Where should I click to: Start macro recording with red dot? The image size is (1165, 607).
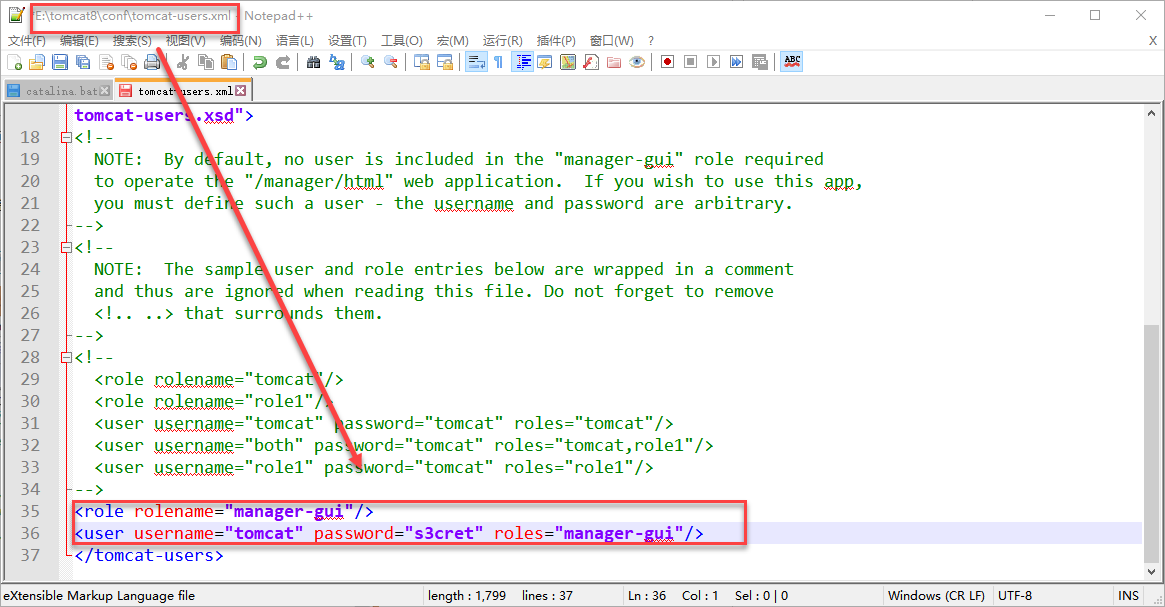point(667,62)
